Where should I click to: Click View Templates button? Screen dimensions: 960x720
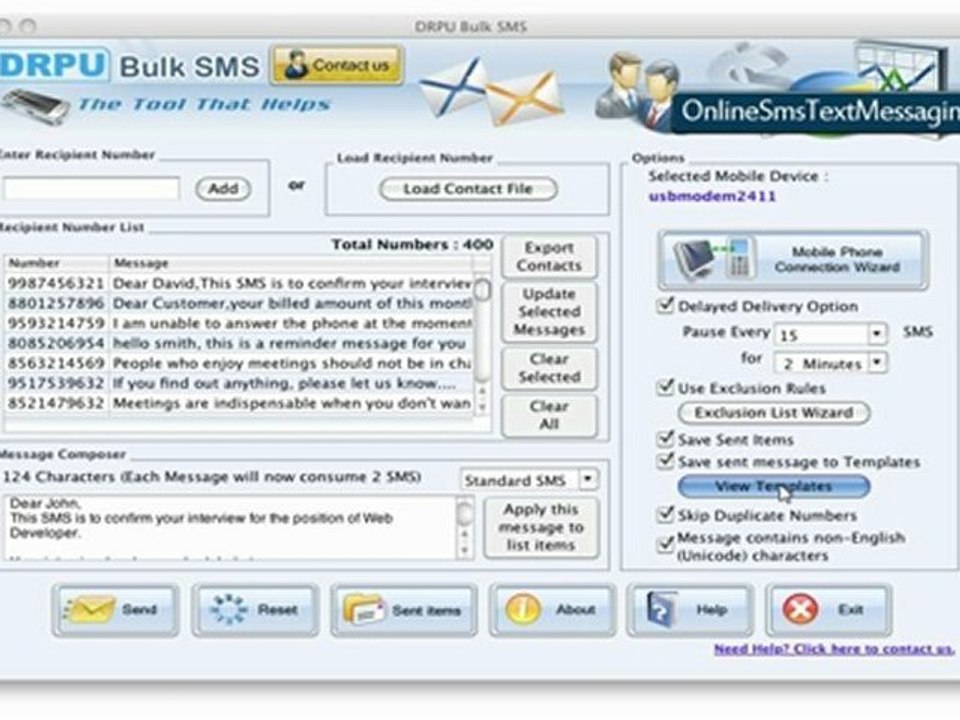tap(774, 487)
